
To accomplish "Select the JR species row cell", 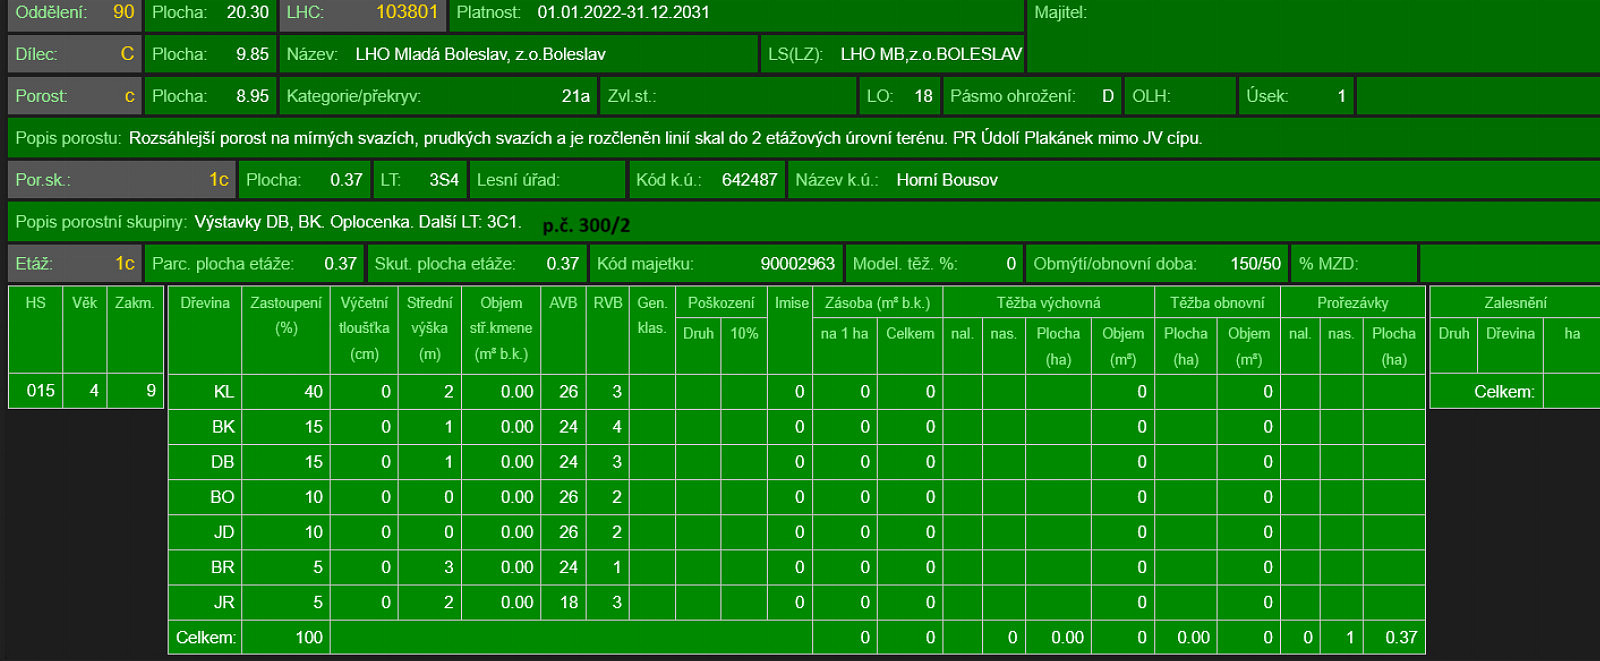I will coord(205,602).
